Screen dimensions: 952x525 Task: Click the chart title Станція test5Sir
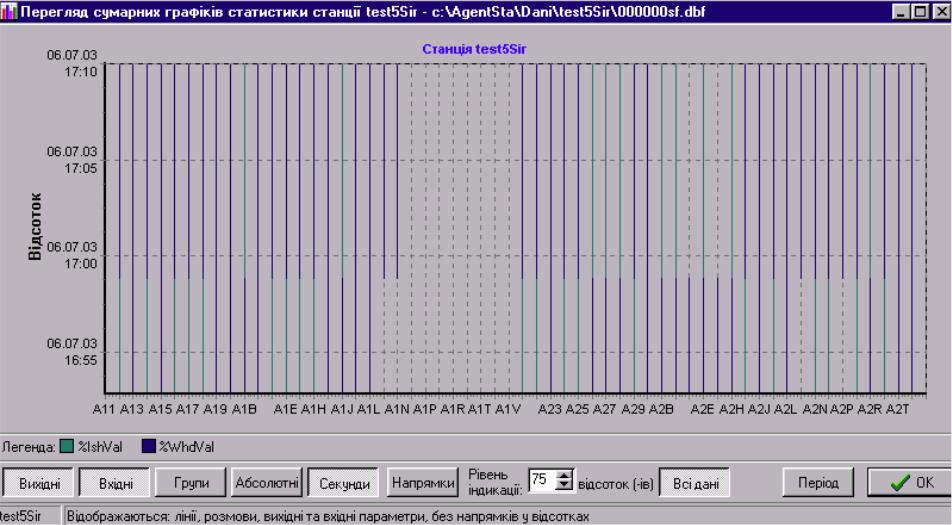[474, 49]
